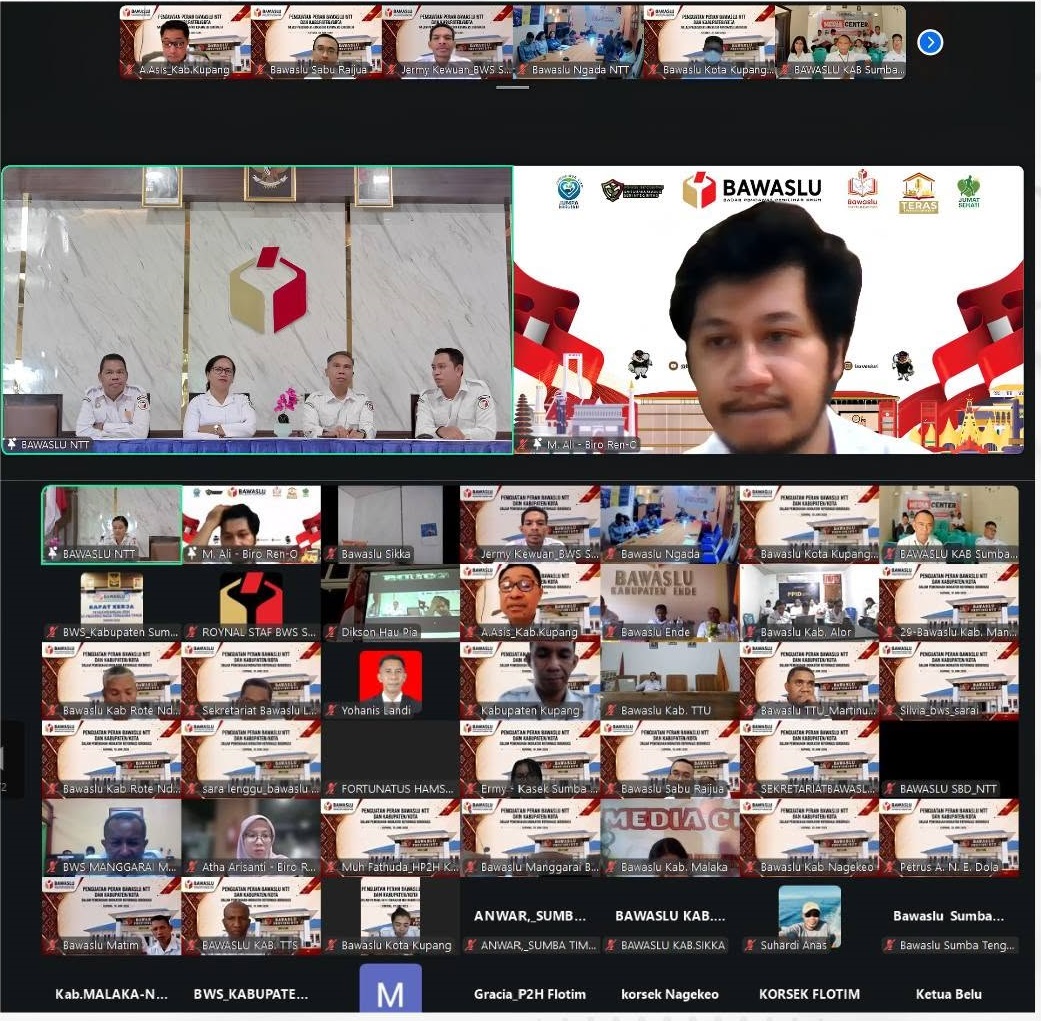Click pin icon on large BAWASLU NTT speaker video
This screenshot has height=1021, width=1041.
tap(11, 444)
